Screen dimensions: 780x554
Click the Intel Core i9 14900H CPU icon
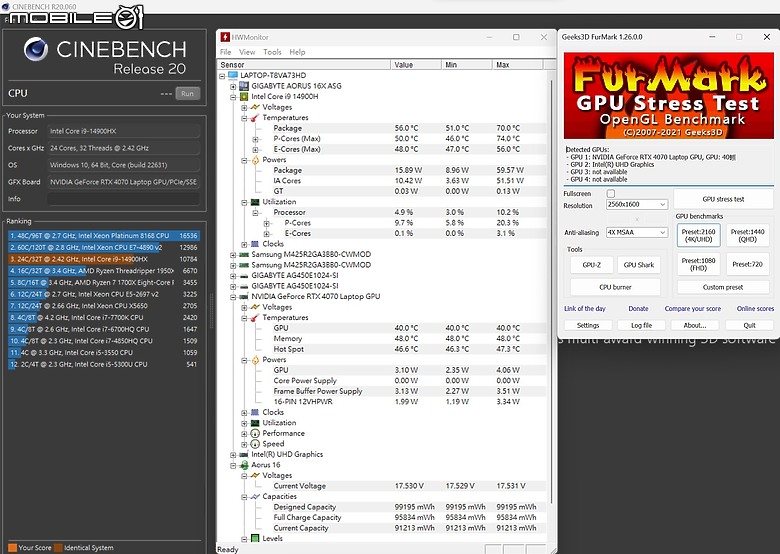point(244,96)
